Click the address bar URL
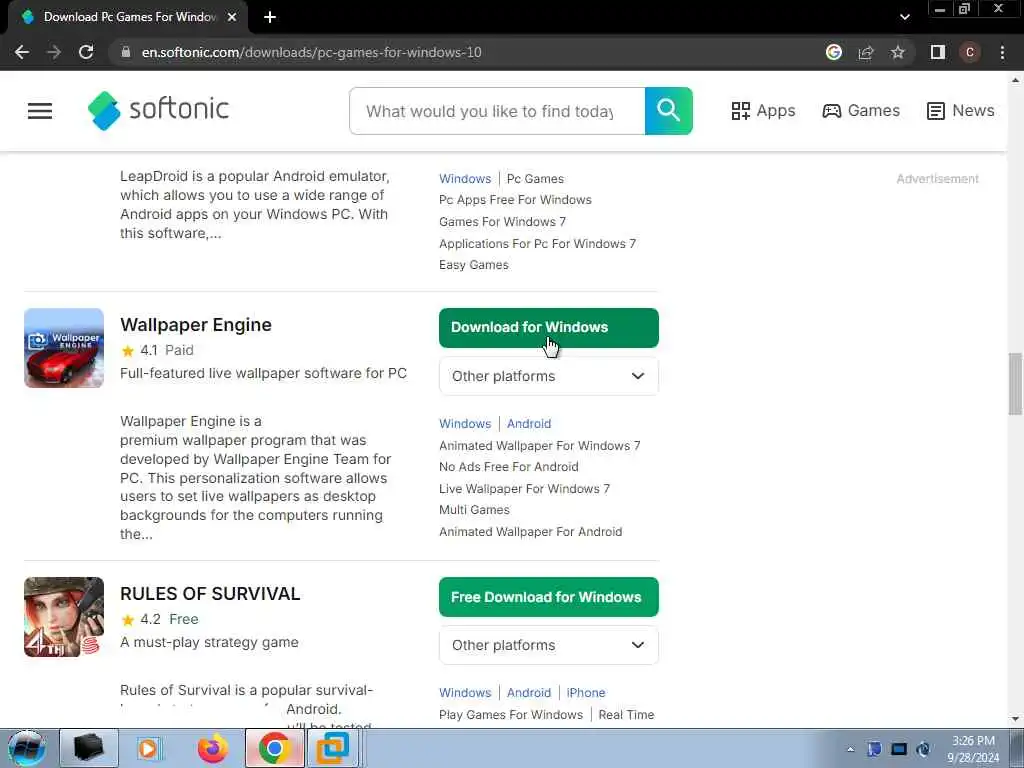Image resolution: width=1024 pixels, height=768 pixels. pyautogui.click(x=312, y=52)
